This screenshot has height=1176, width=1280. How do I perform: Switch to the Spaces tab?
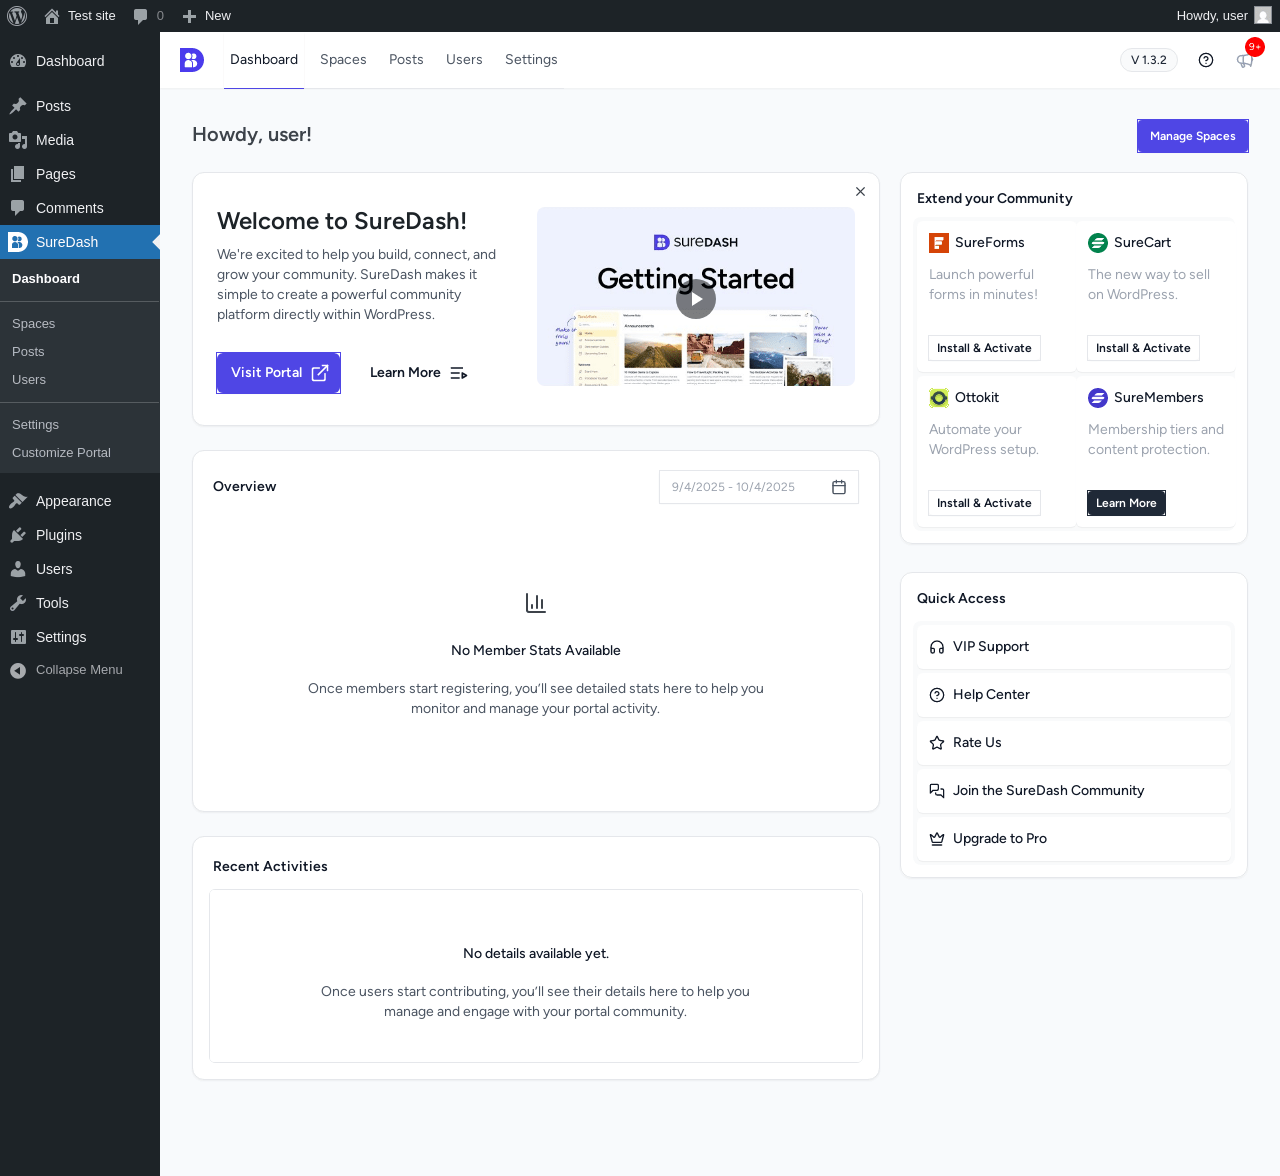click(x=343, y=60)
